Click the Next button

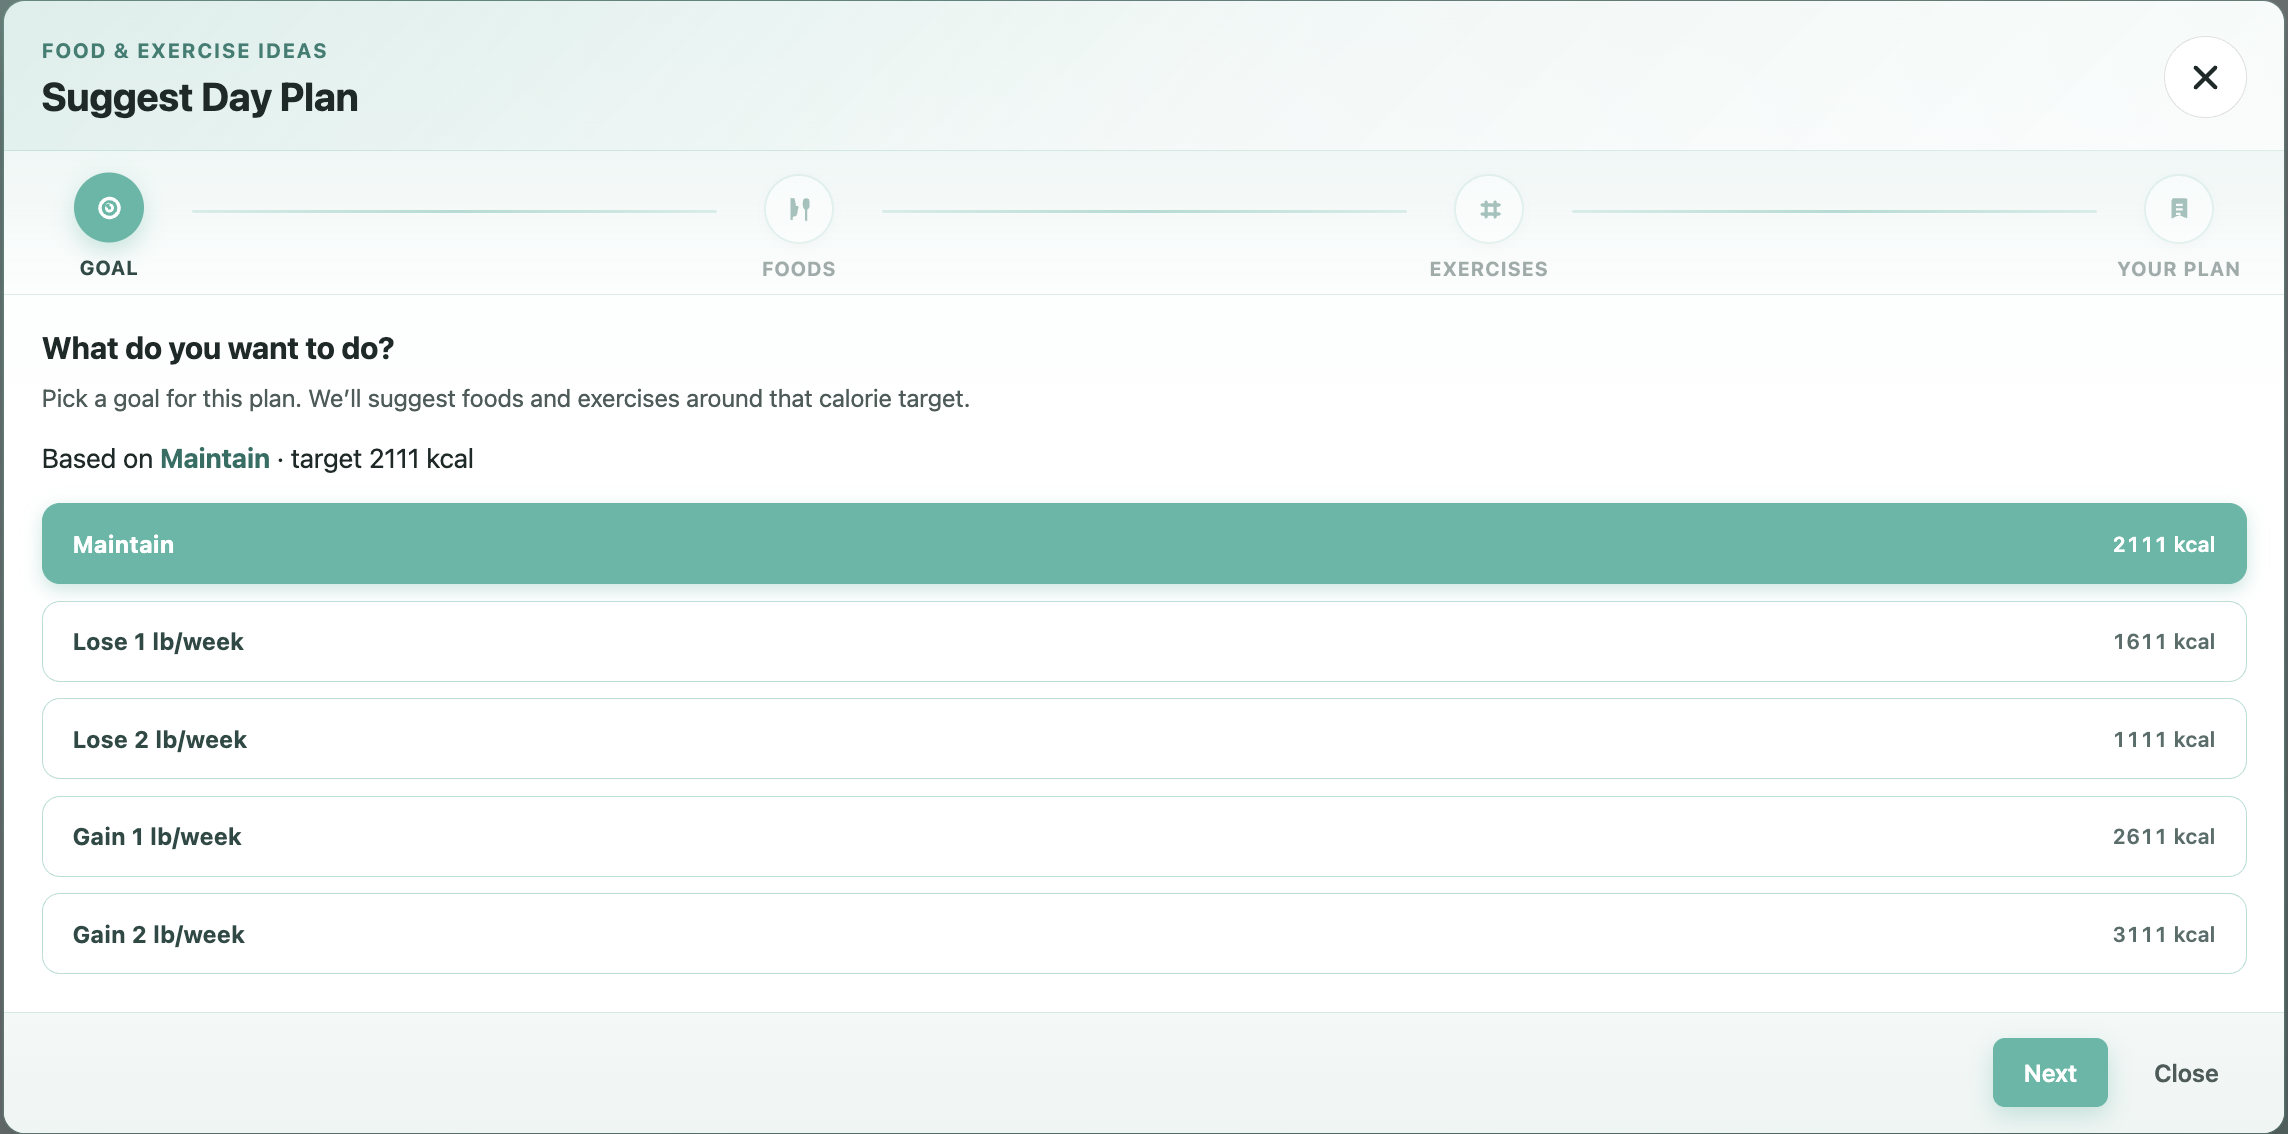click(2050, 1073)
